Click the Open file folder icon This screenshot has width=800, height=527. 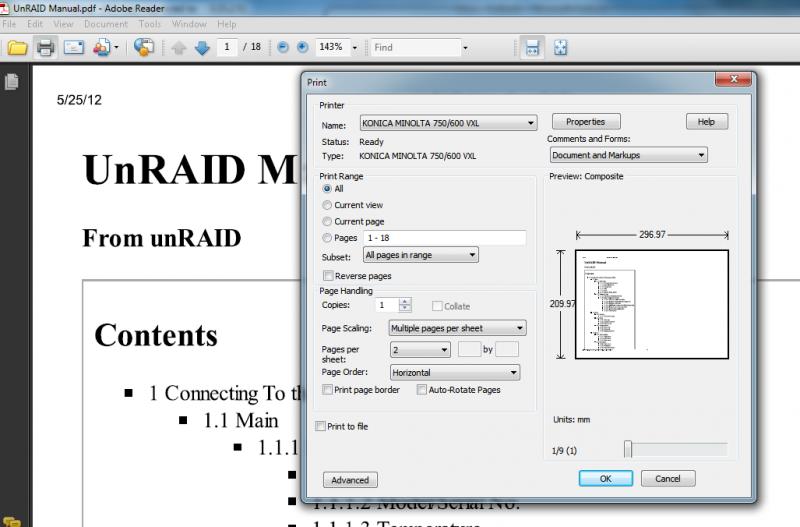(17, 47)
